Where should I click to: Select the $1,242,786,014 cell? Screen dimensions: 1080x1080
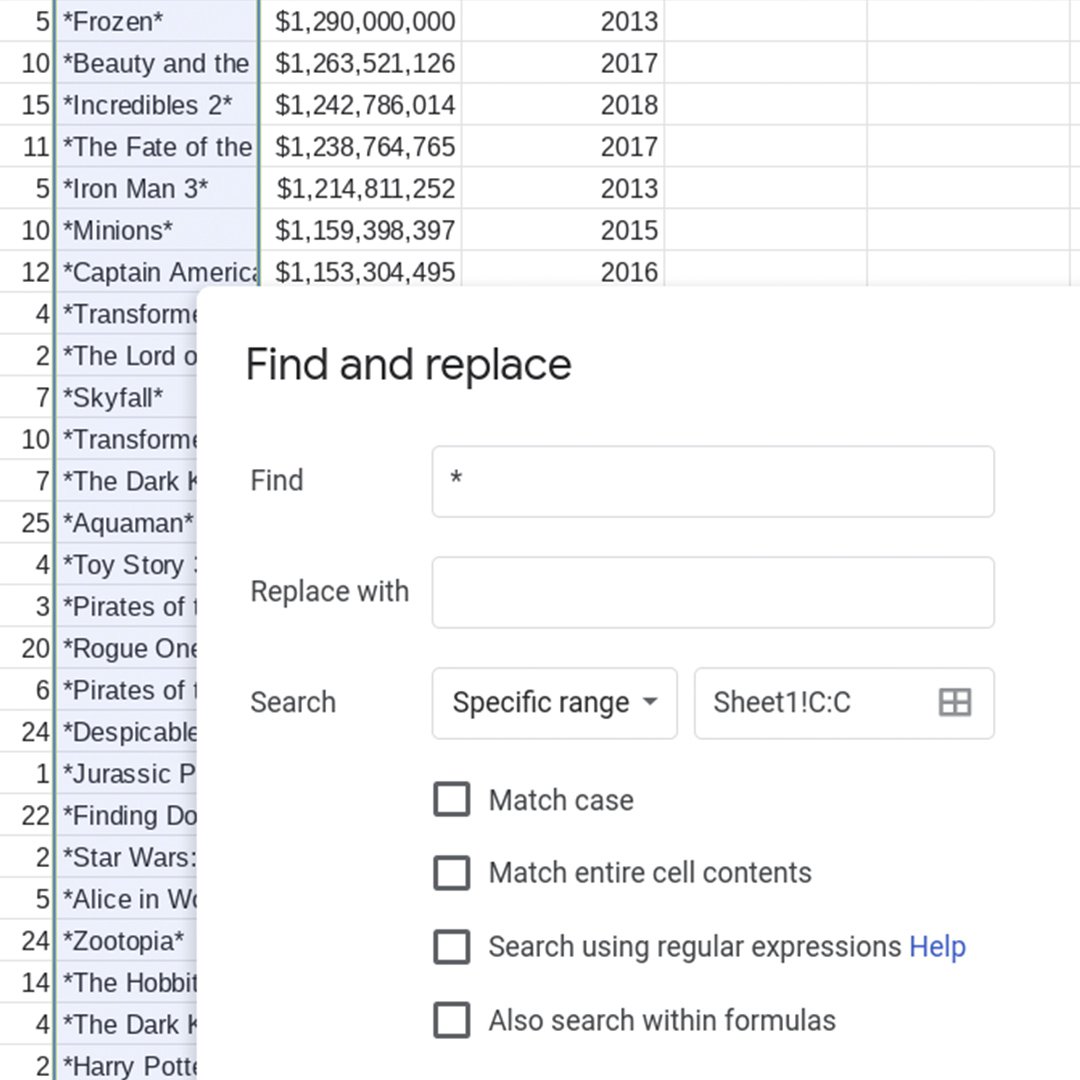tap(362, 105)
